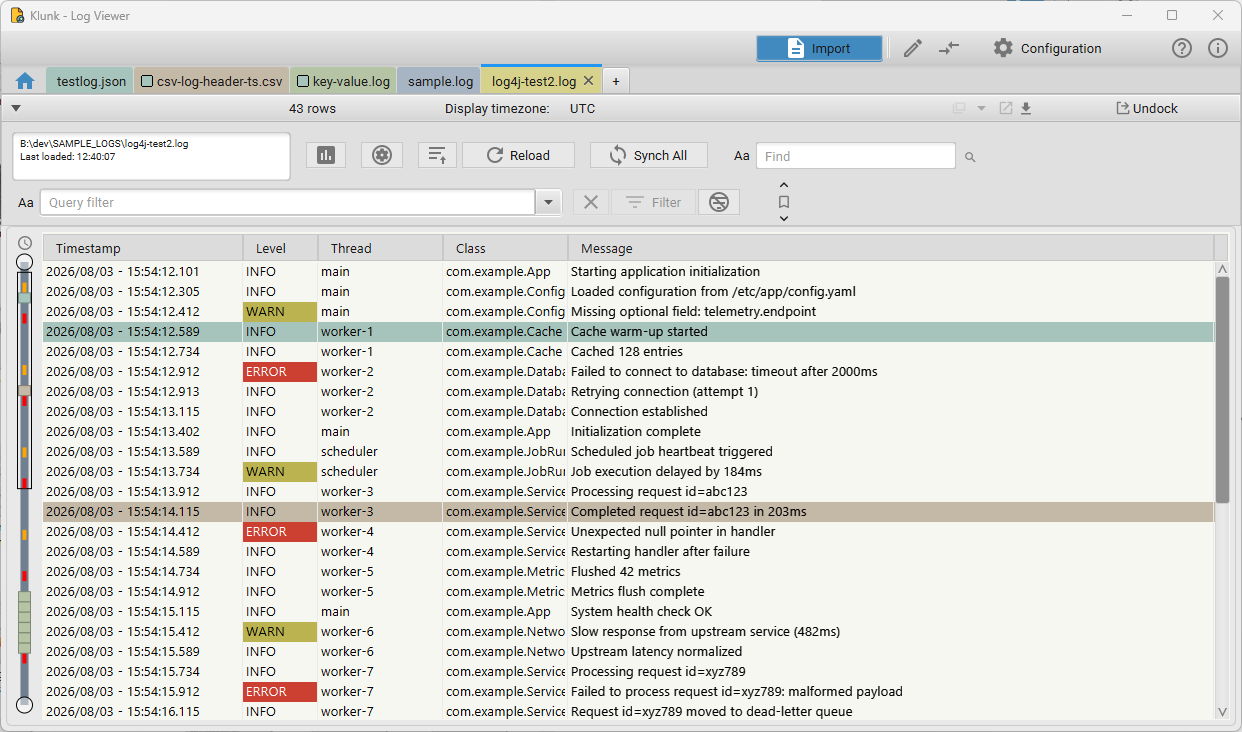Click the search magnifier icon

click(x=970, y=157)
